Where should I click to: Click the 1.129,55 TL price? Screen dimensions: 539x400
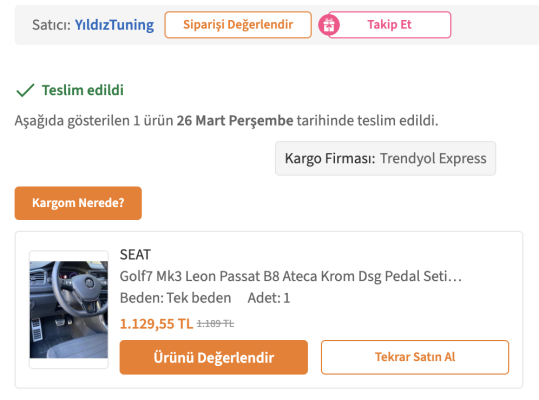tap(156, 324)
